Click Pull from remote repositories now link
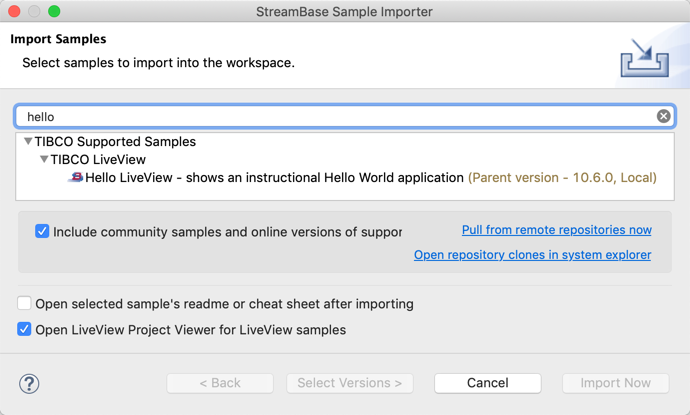The image size is (690, 415). coord(556,230)
